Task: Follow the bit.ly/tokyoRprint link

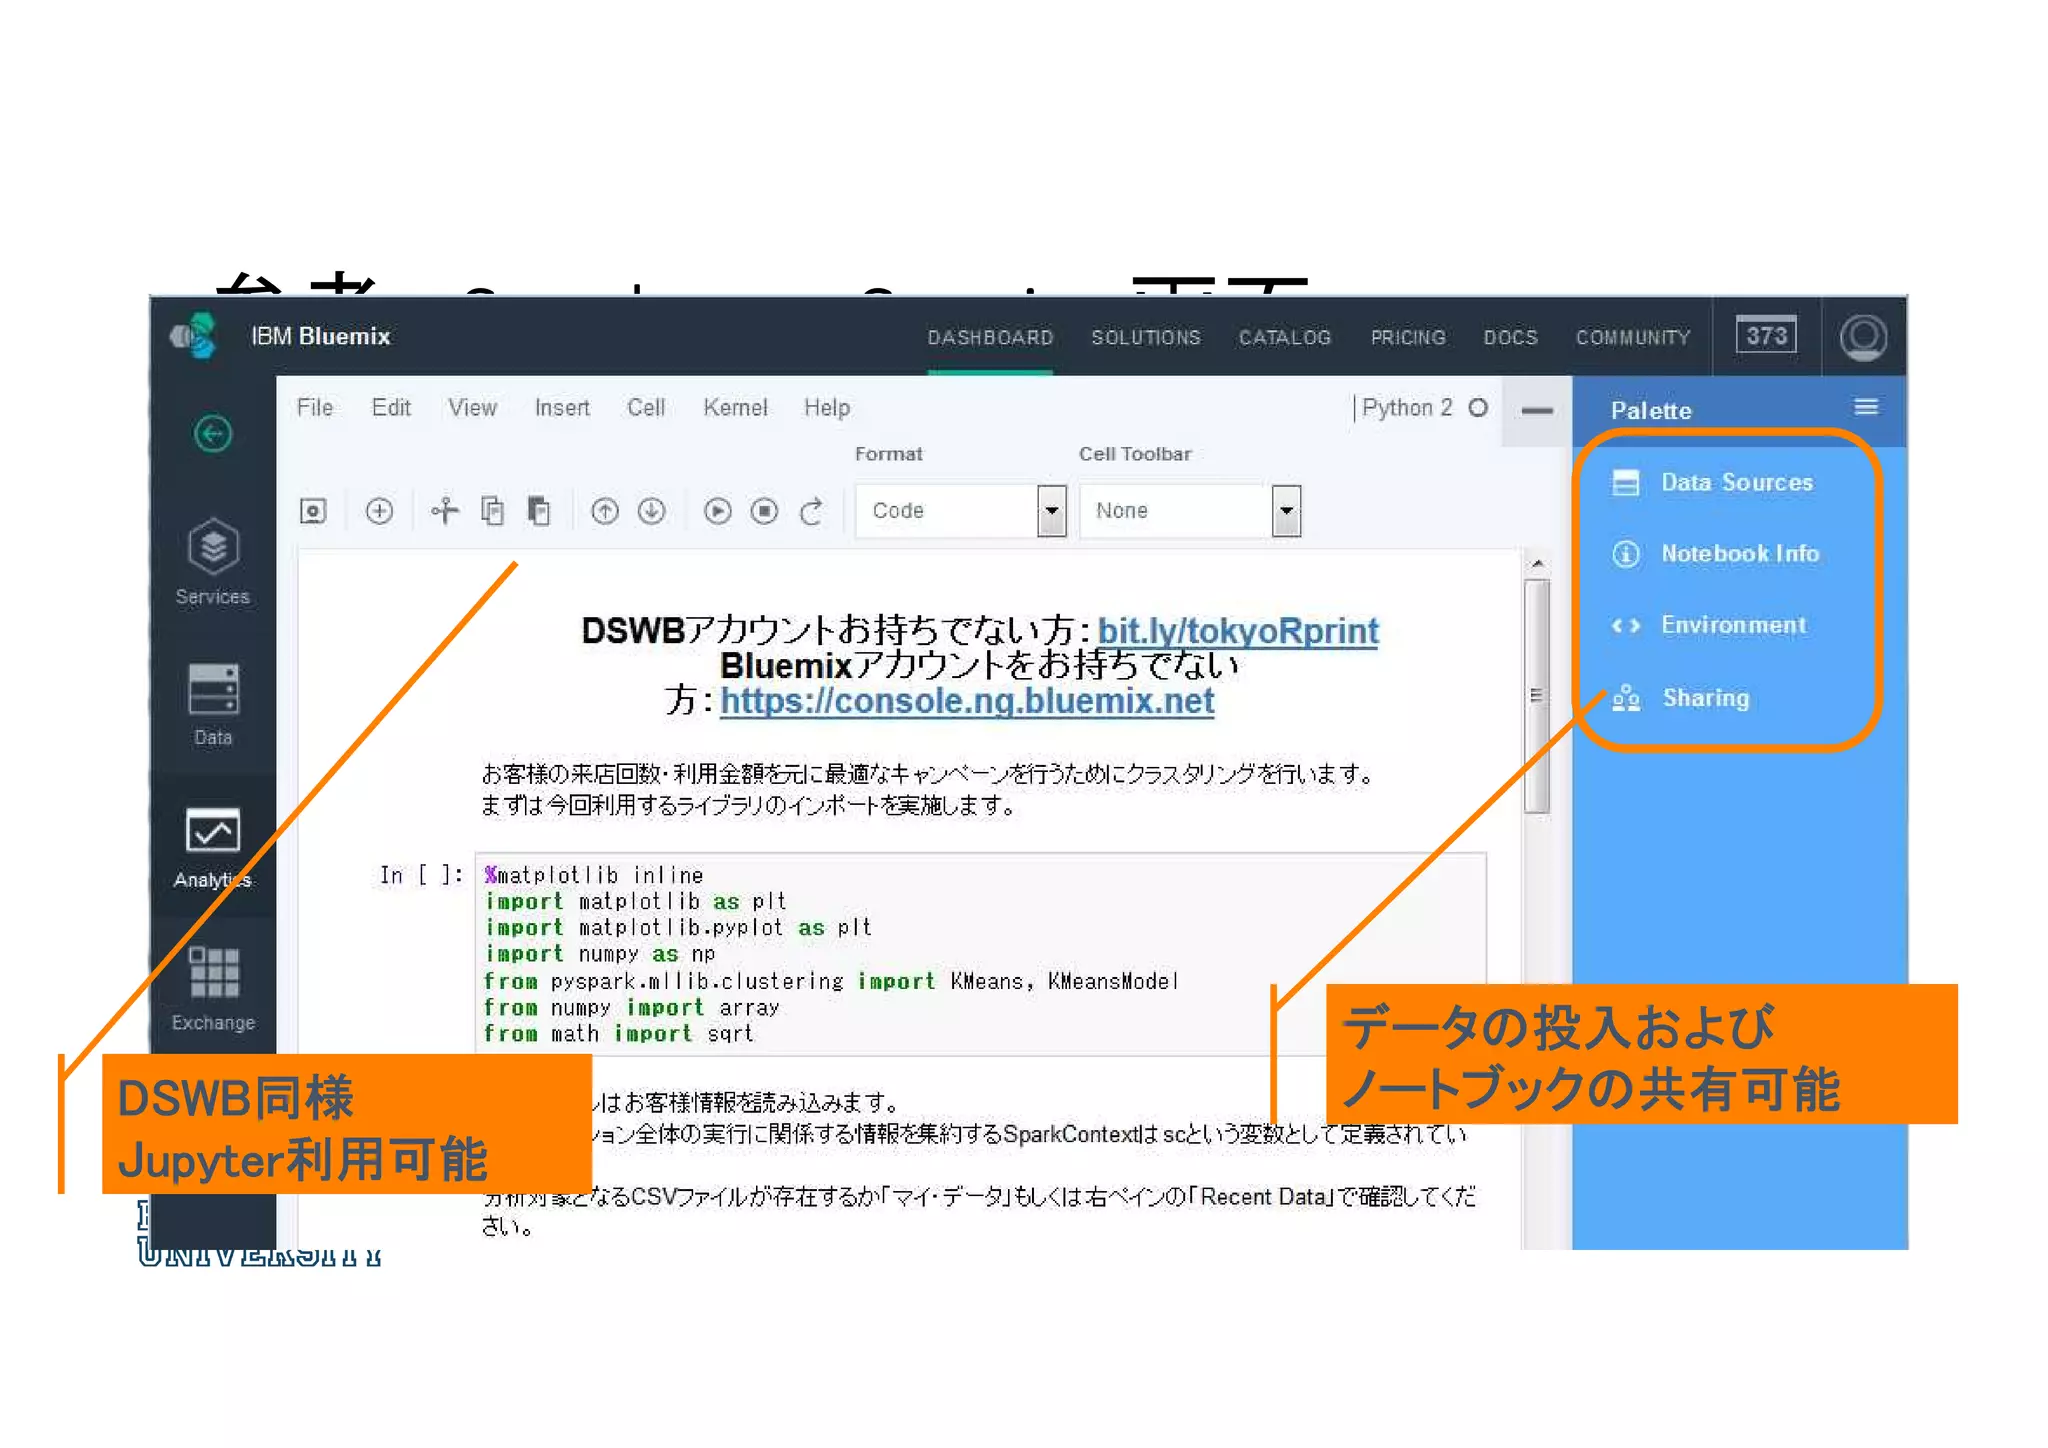Action: [x=1238, y=631]
